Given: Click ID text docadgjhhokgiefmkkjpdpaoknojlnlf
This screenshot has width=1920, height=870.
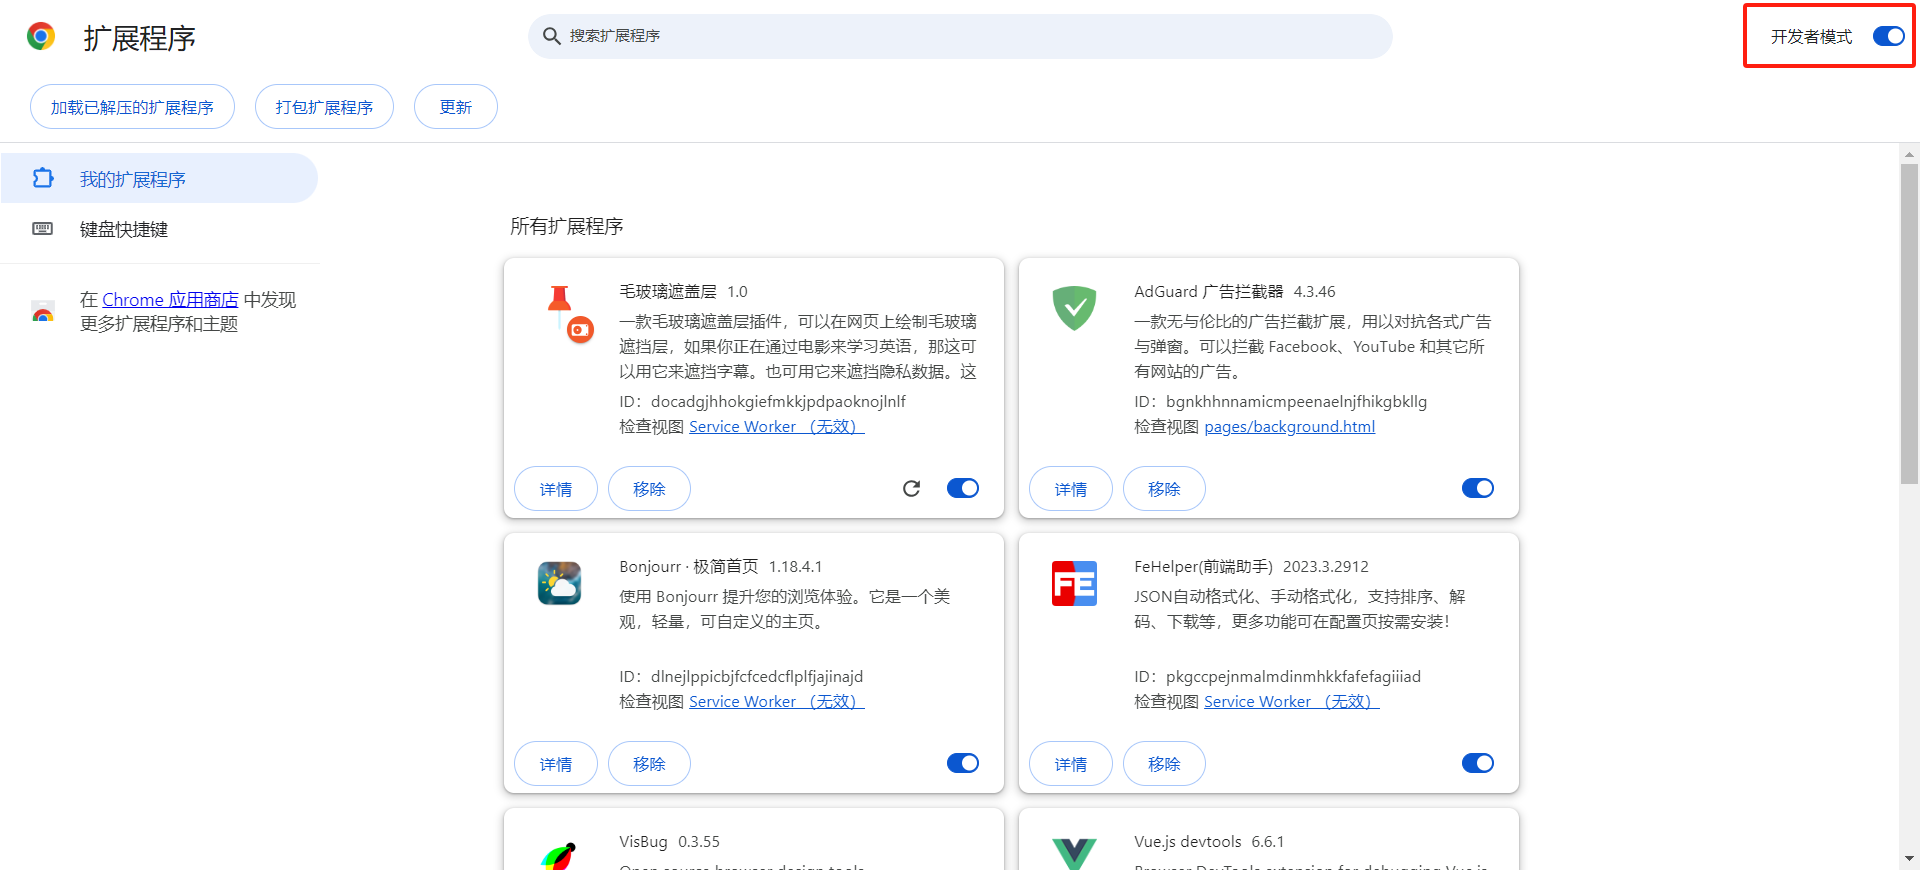Looking at the screenshot, I should 778,401.
